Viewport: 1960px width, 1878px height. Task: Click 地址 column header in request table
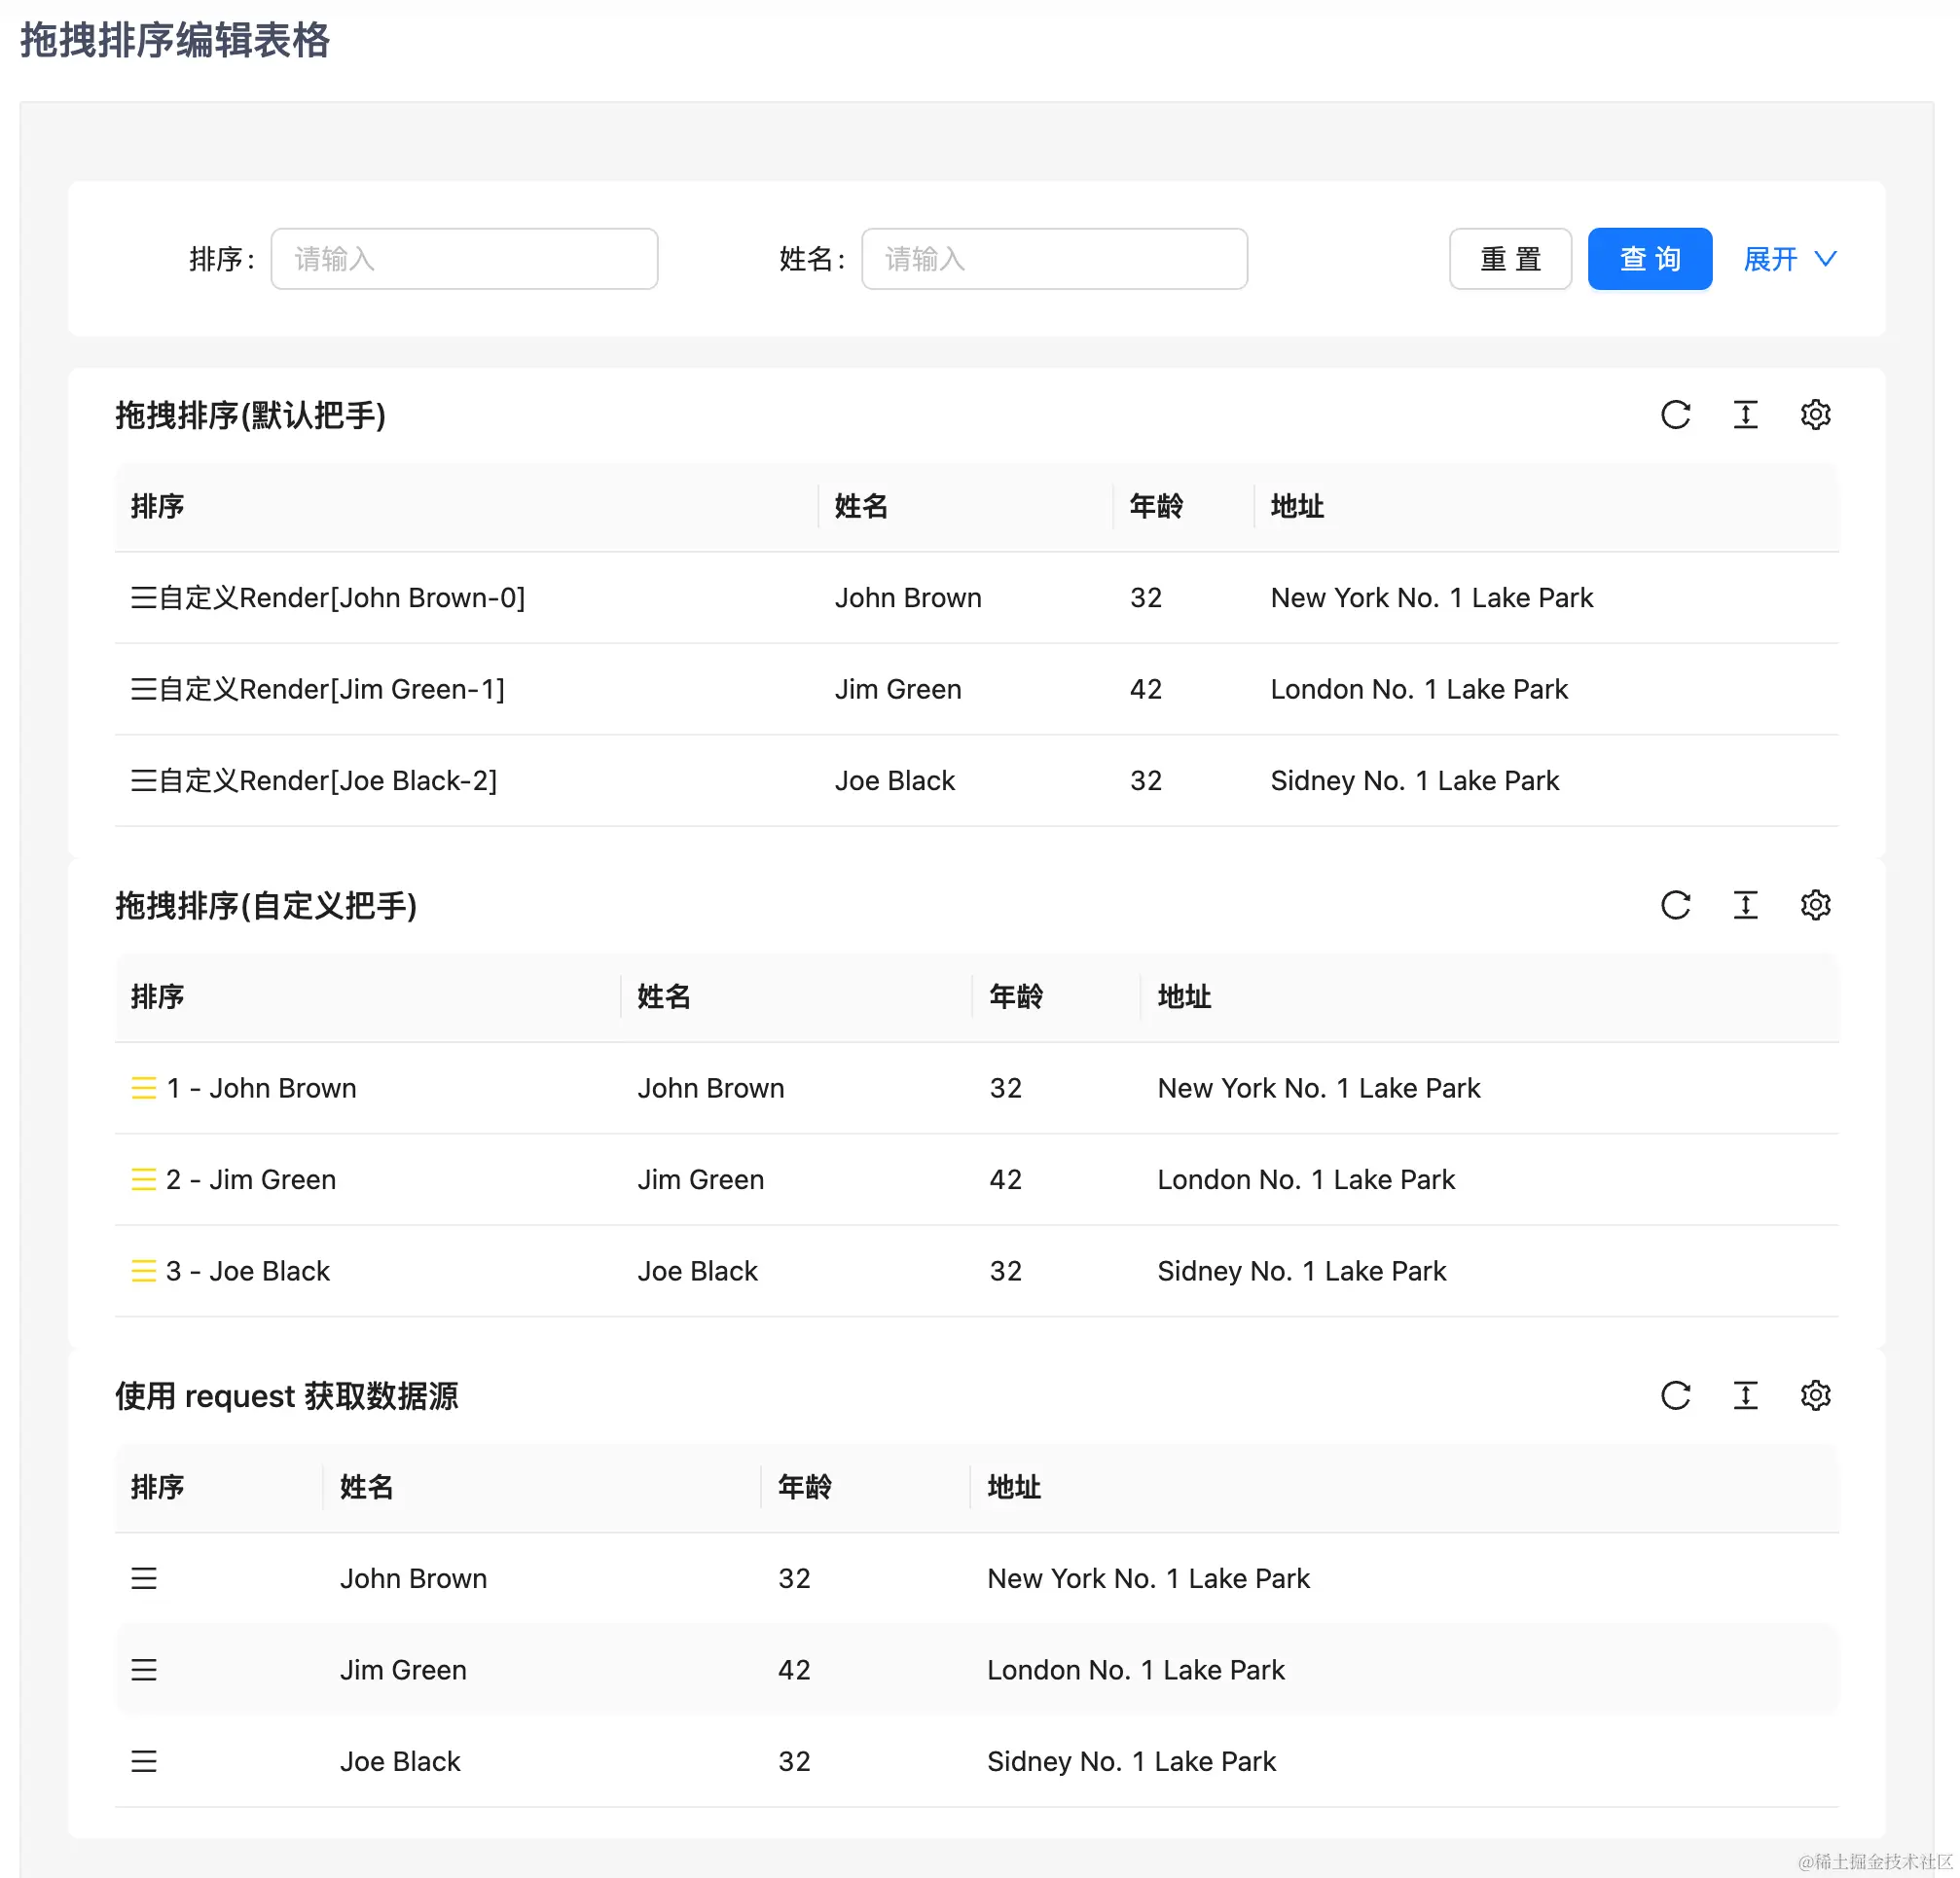[x=1013, y=1487]
